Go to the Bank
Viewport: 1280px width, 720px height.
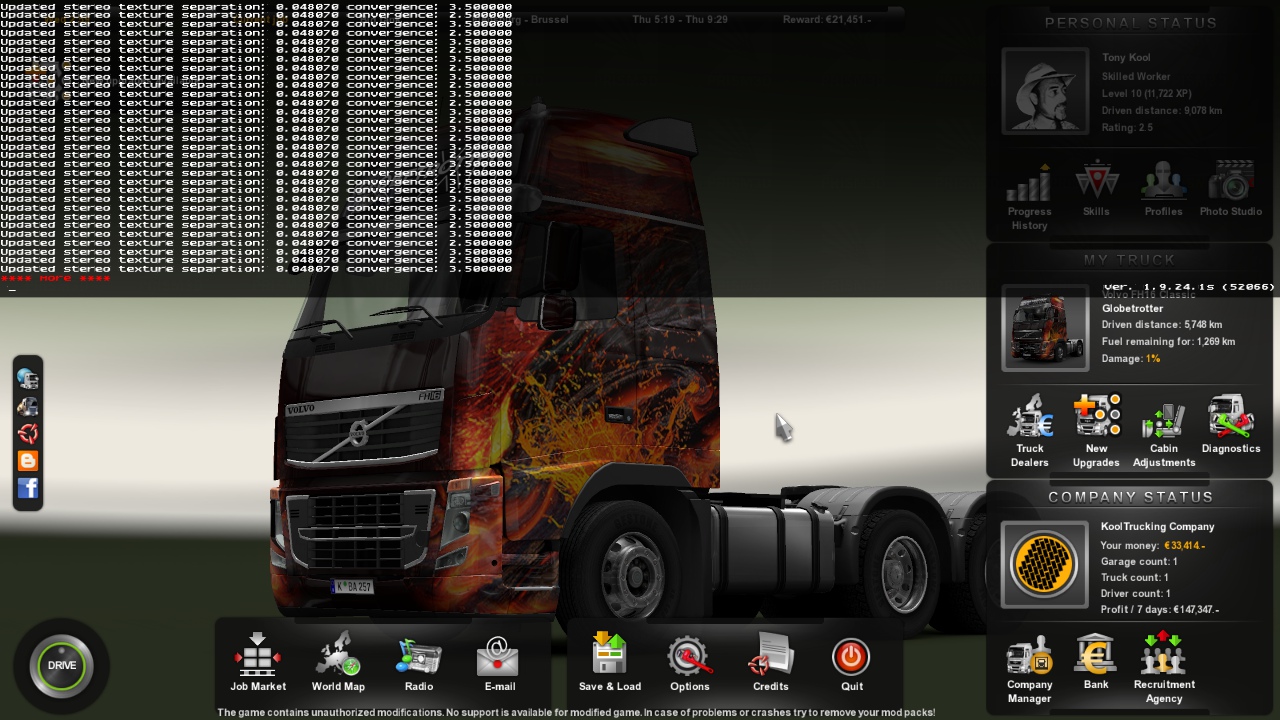point(1096,661)
